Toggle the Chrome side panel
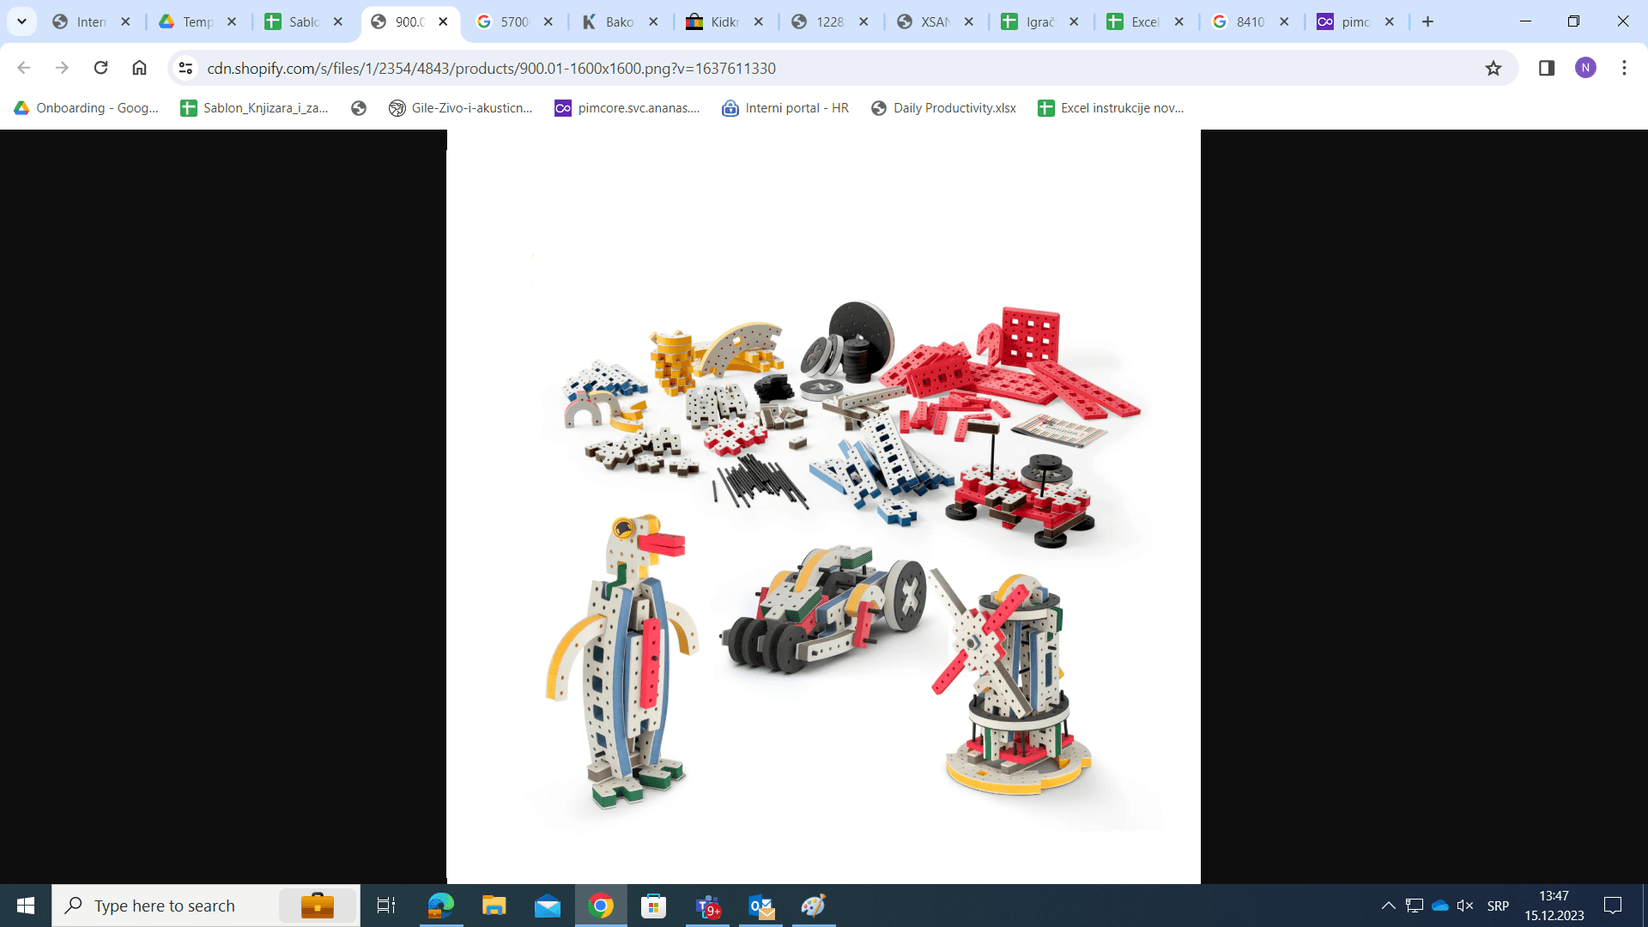 tap(1546, 68)
